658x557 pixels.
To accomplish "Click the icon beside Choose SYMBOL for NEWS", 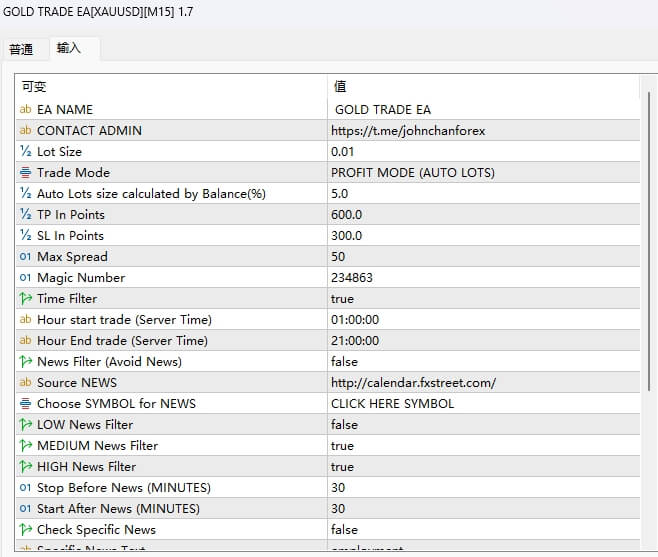I will pyautogui.click(x=26, y=403).
